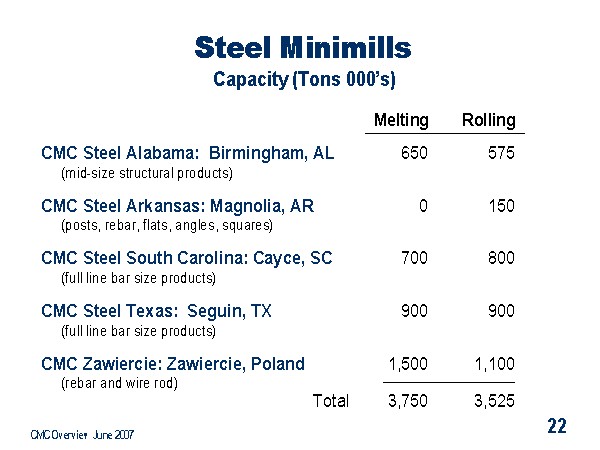Select the CMC Steel Arkansas row label
This screenshot has height=450, width=600.
[177, 206]
